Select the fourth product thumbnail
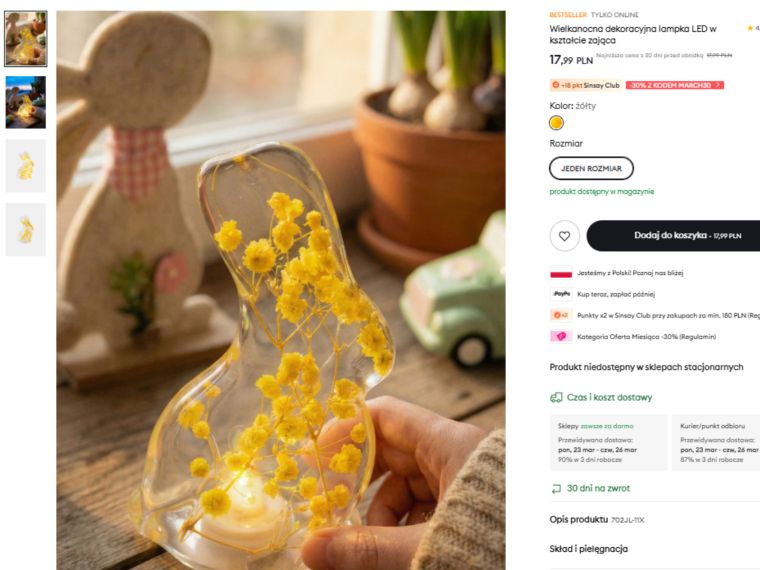This screenshot has height=570, width=760. click(26, 230)
